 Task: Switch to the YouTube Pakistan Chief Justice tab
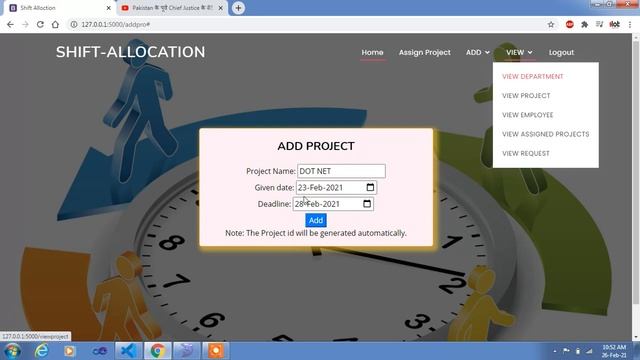pyautogui.click(x=172, y=8)
